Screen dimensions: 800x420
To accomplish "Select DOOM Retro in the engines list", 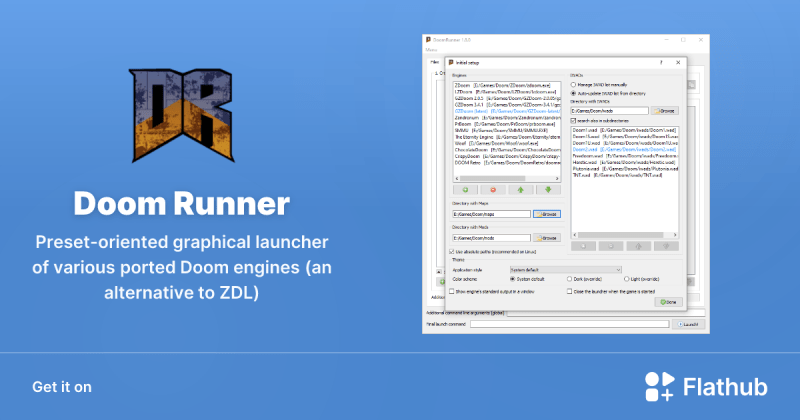I will (507, 163).
